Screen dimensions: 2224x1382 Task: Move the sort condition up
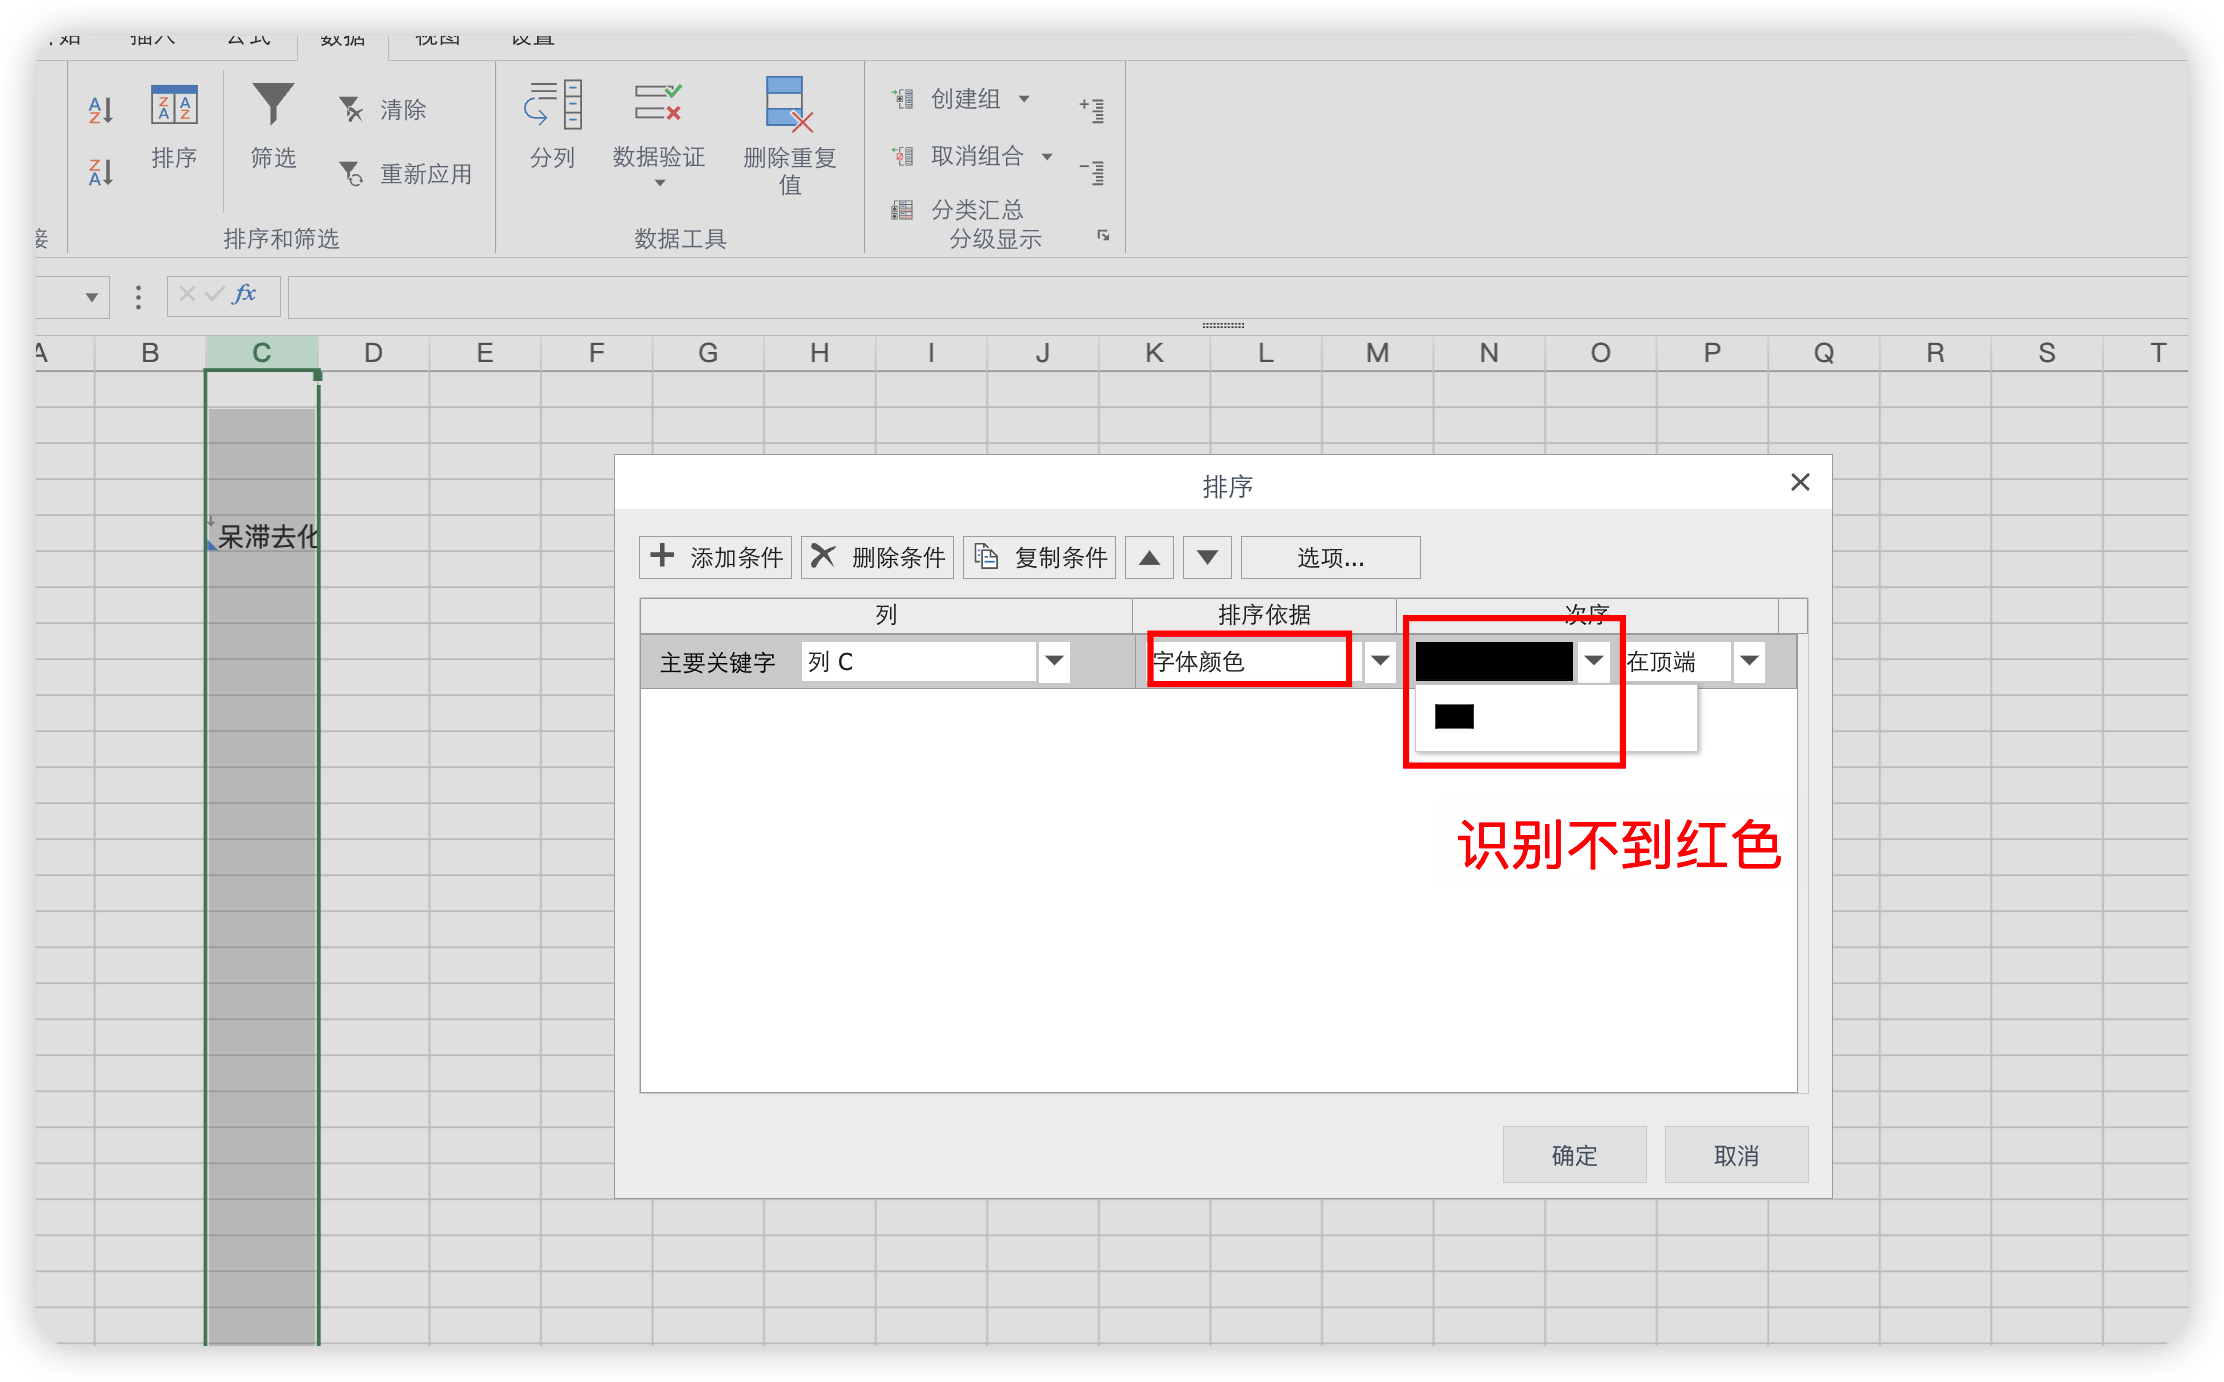[1149, 557]
